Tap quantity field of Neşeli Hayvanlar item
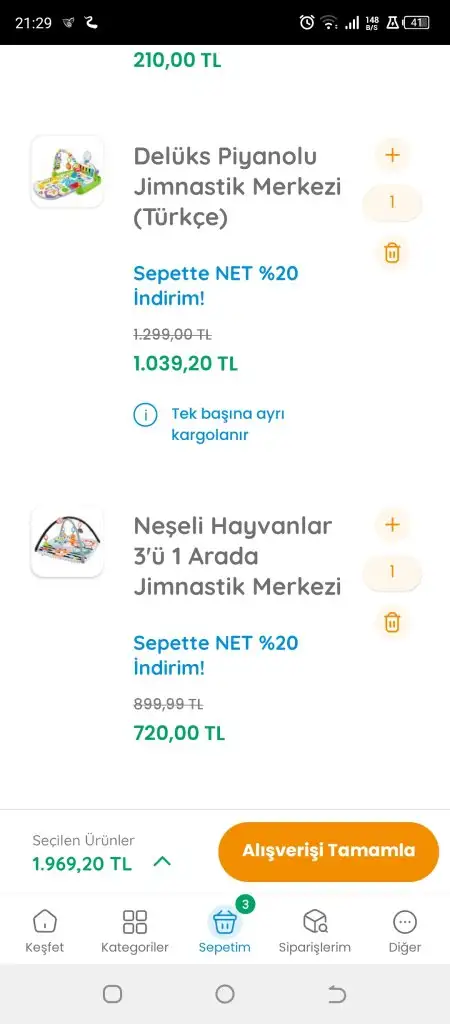The image size is (450, 1024). tap(392, 573)
